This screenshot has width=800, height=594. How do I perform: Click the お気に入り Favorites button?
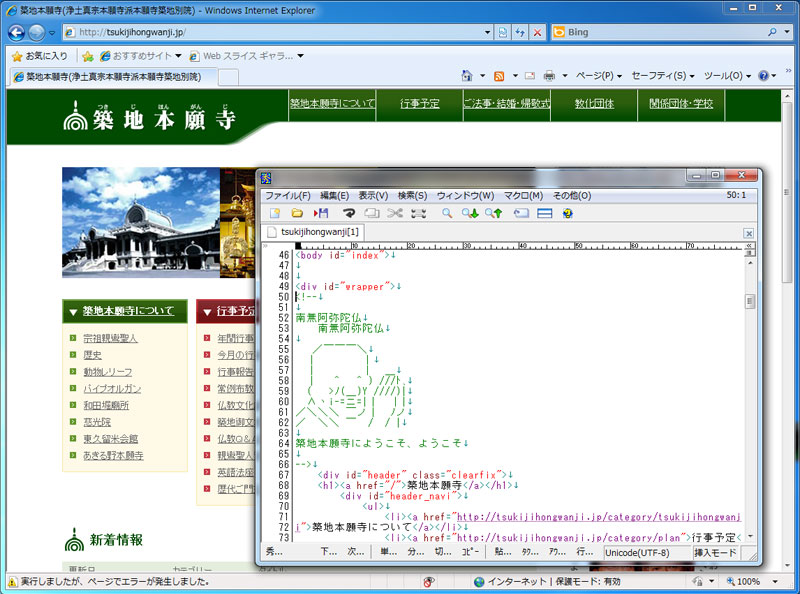pos(40,56)
